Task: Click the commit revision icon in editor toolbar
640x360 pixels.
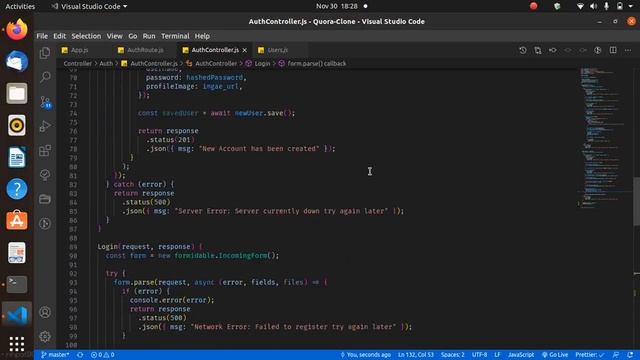Action: click(x=553, y=50)
